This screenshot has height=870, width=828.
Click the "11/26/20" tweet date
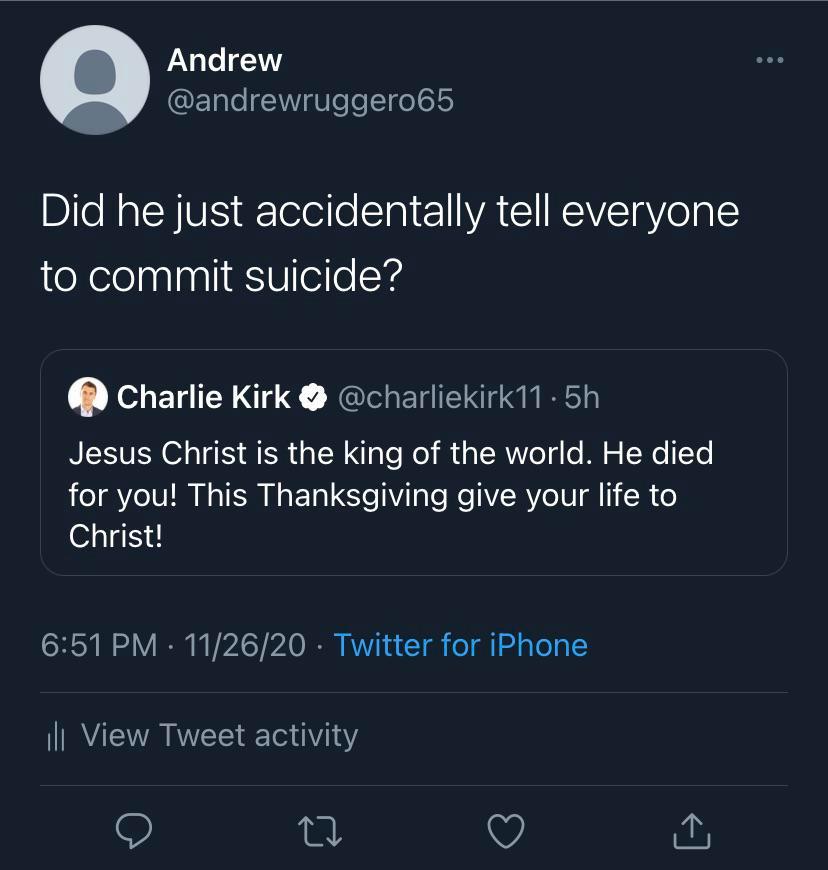[x=245, y=645]
